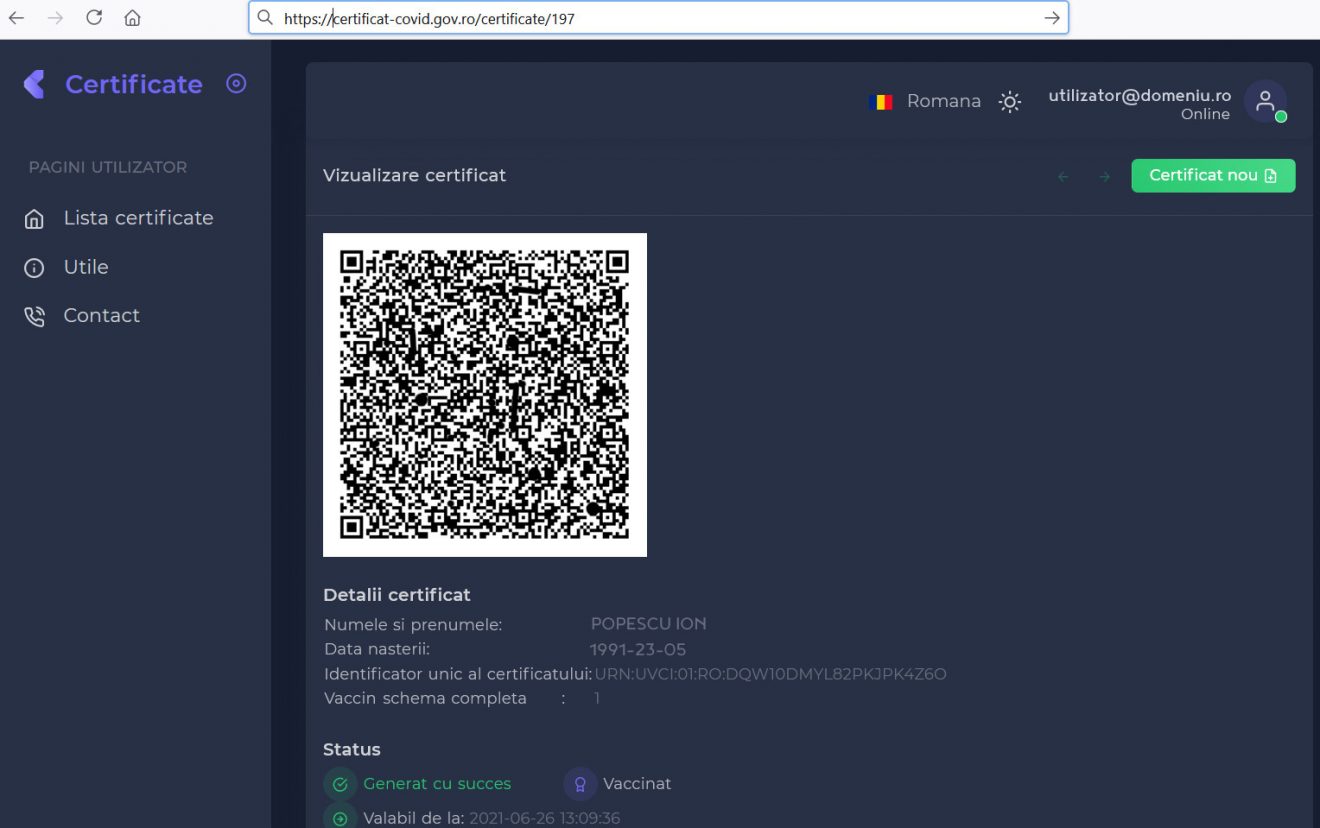Open Lista certificate page

click(138, 218)
